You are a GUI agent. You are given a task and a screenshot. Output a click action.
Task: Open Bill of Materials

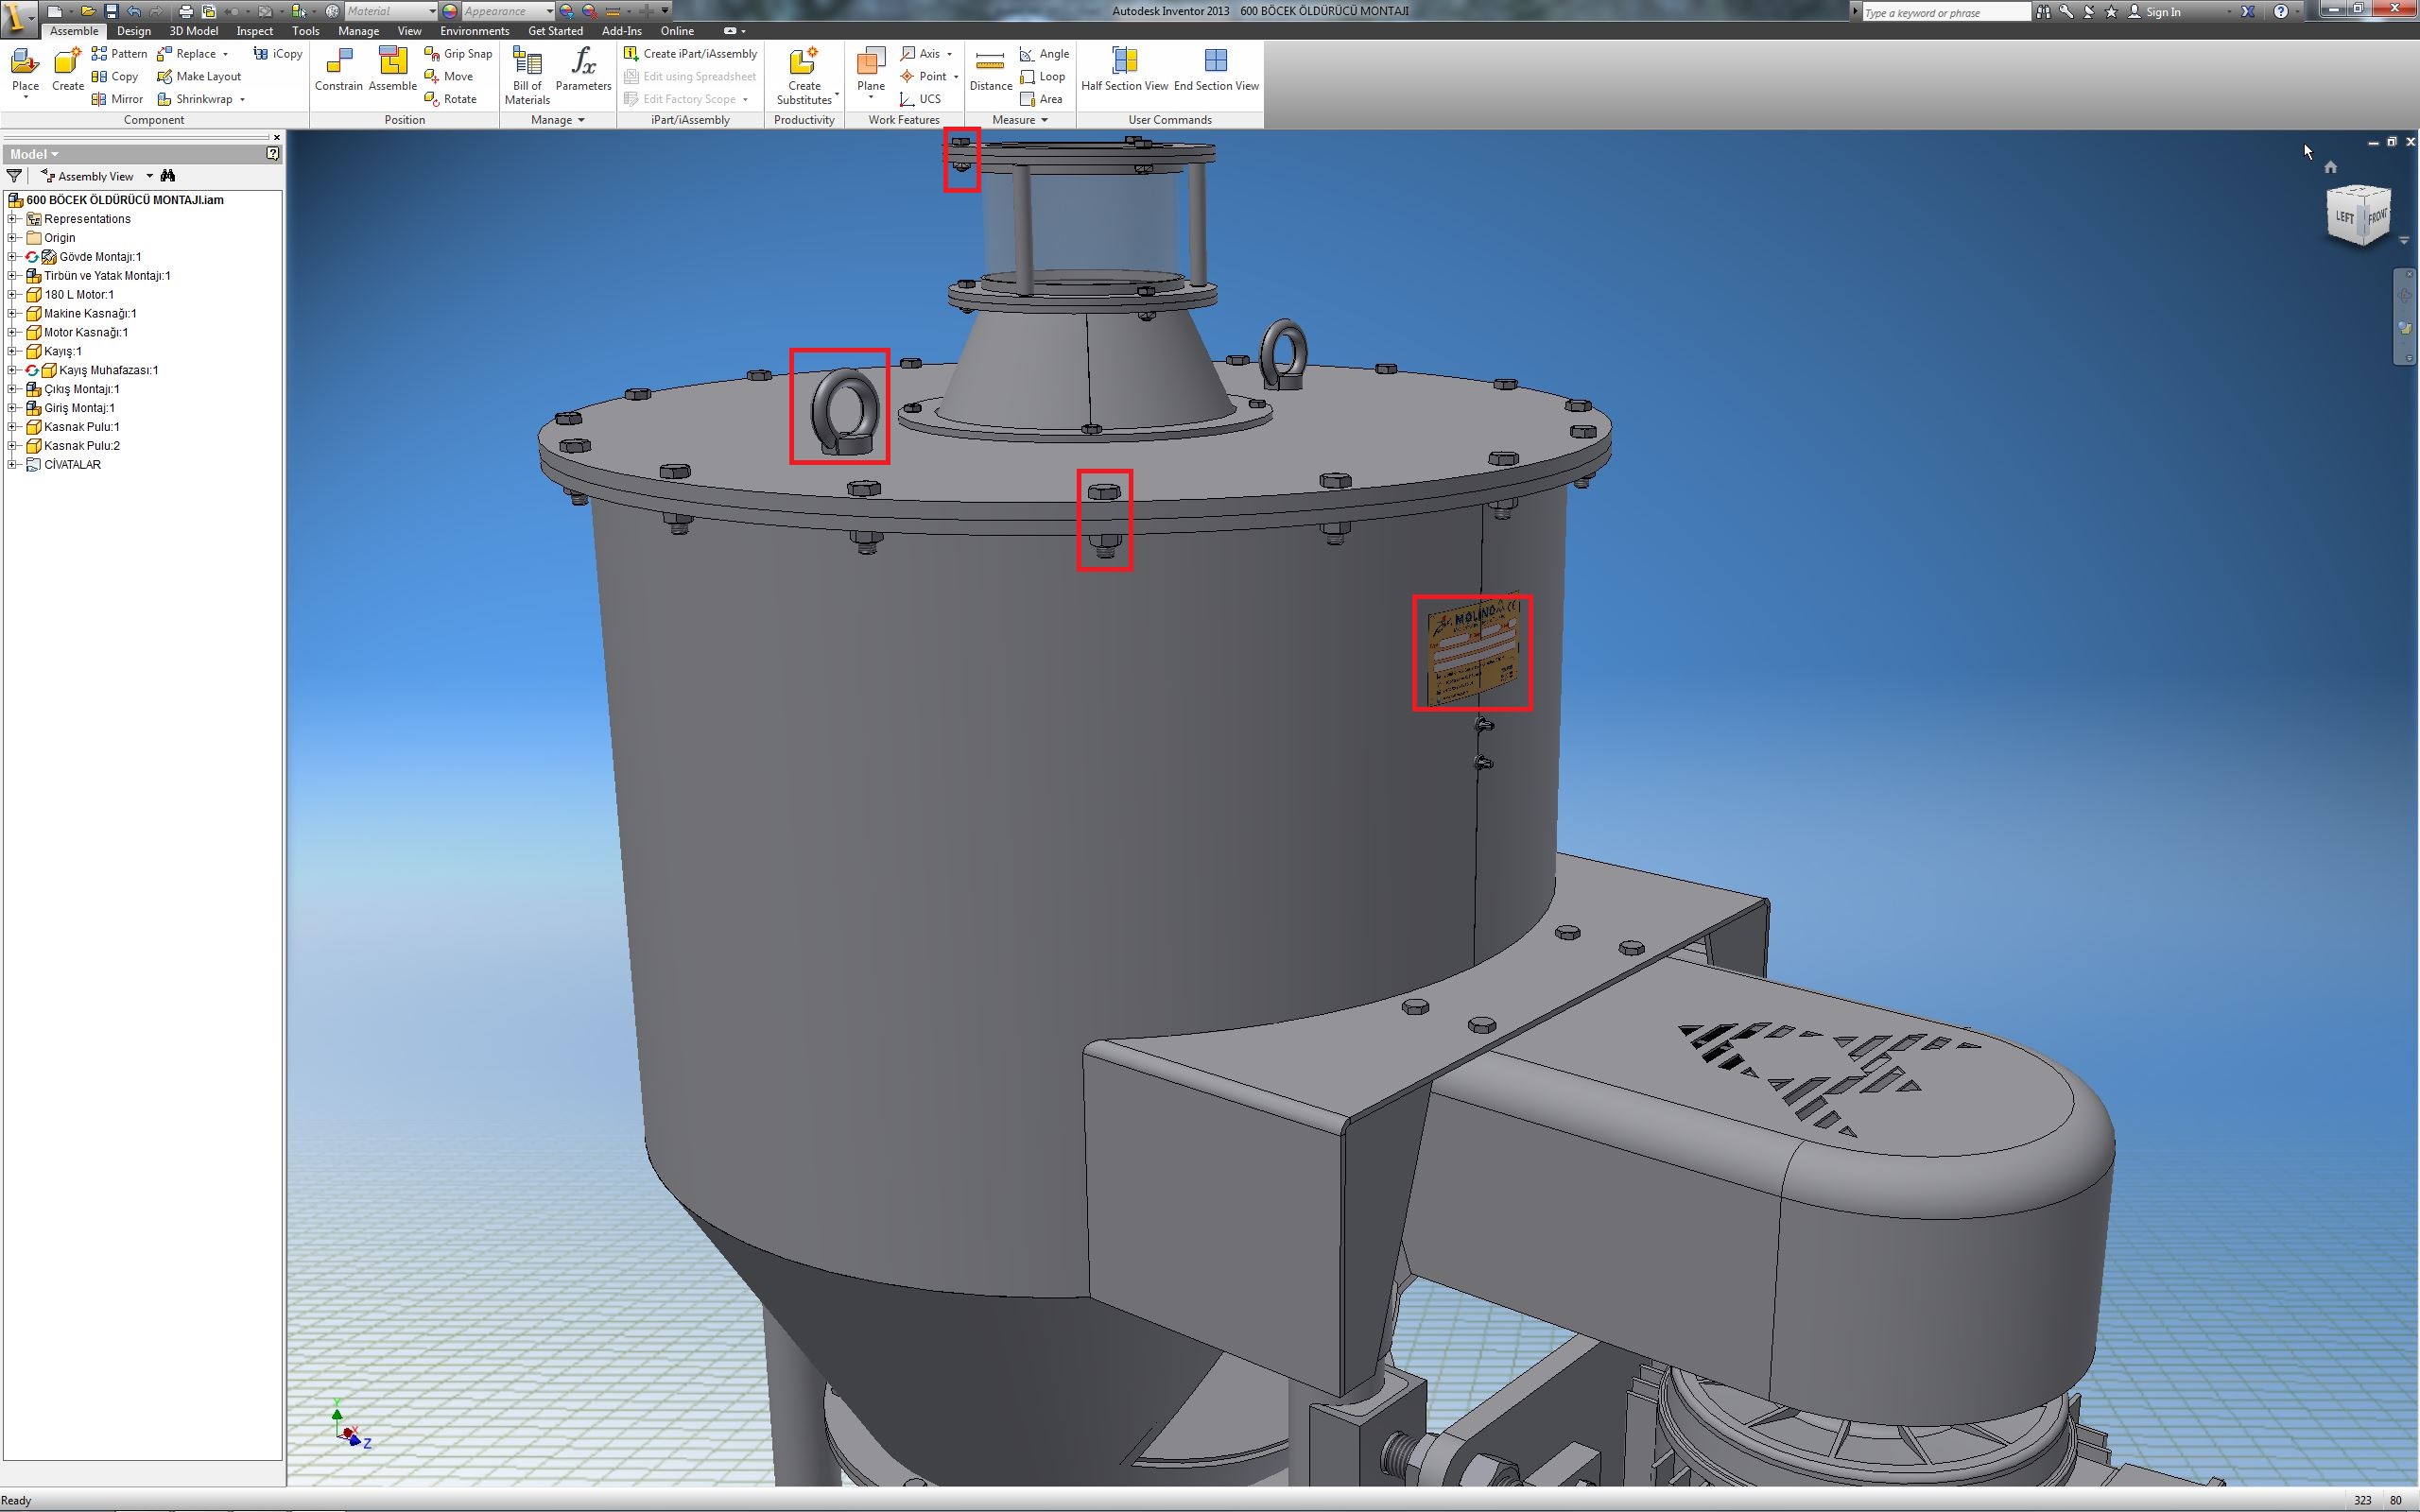[x=527, y=75]
